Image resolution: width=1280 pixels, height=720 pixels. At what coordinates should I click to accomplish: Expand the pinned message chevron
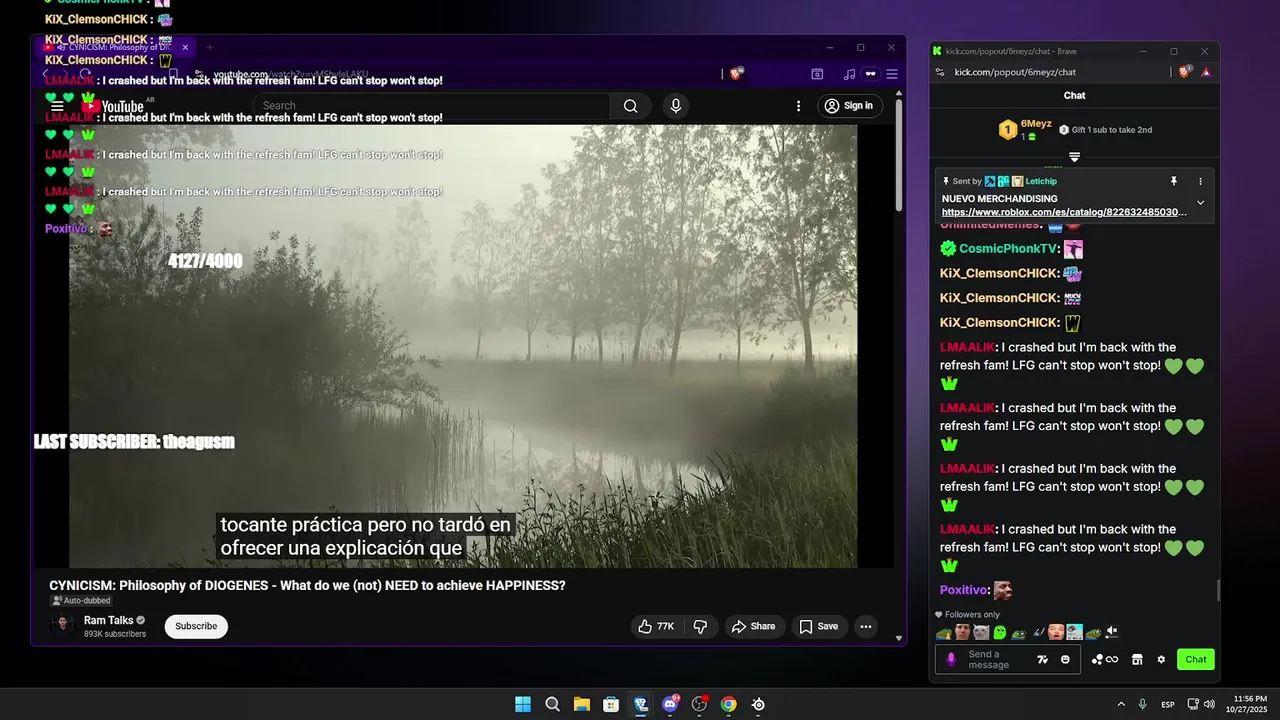(1201, 203)
